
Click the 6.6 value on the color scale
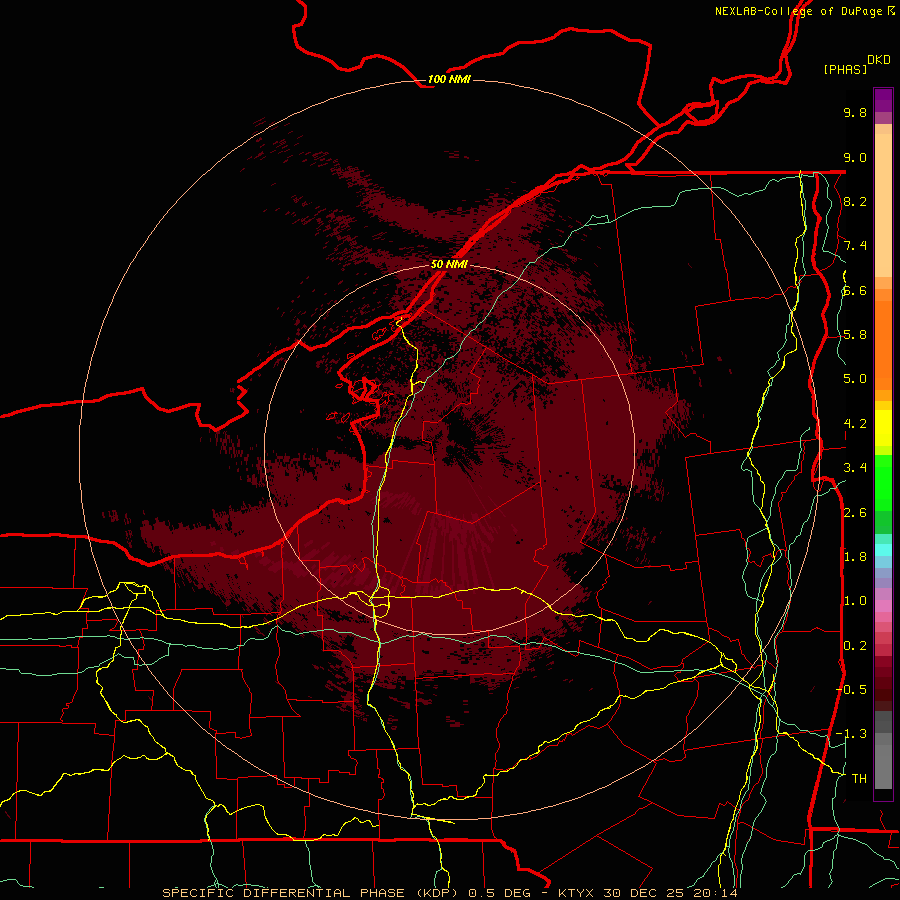click(855, 290)
